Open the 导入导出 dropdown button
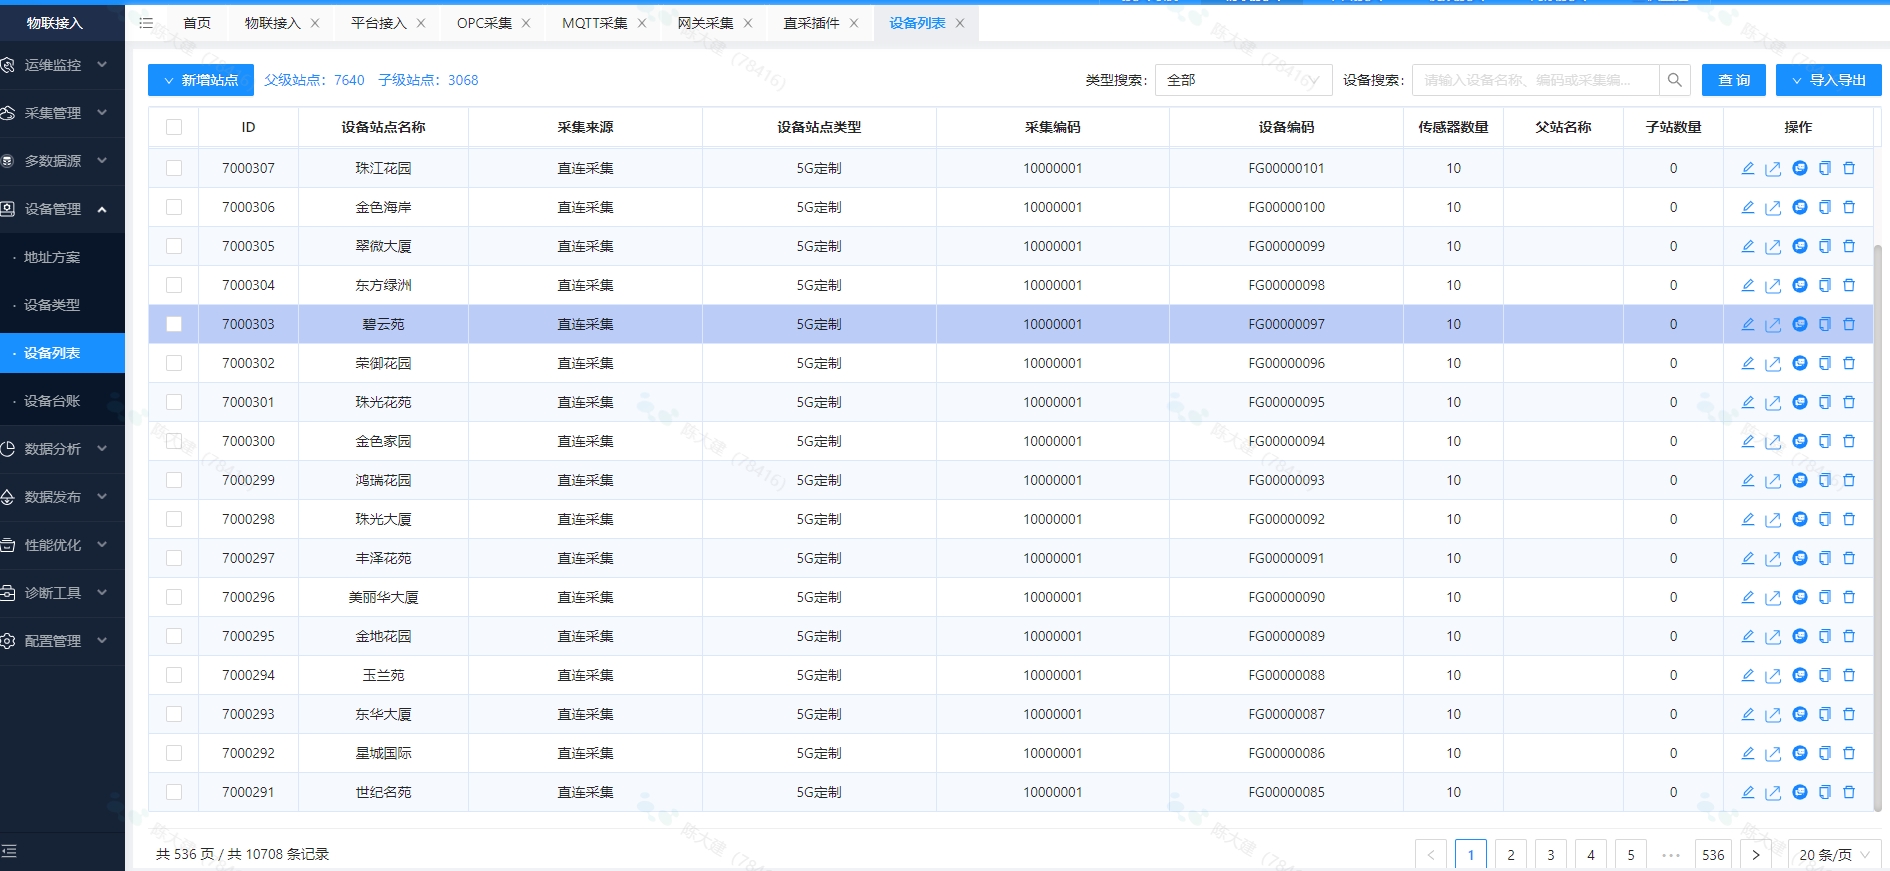The image size is (1890, 871). 1828,80
